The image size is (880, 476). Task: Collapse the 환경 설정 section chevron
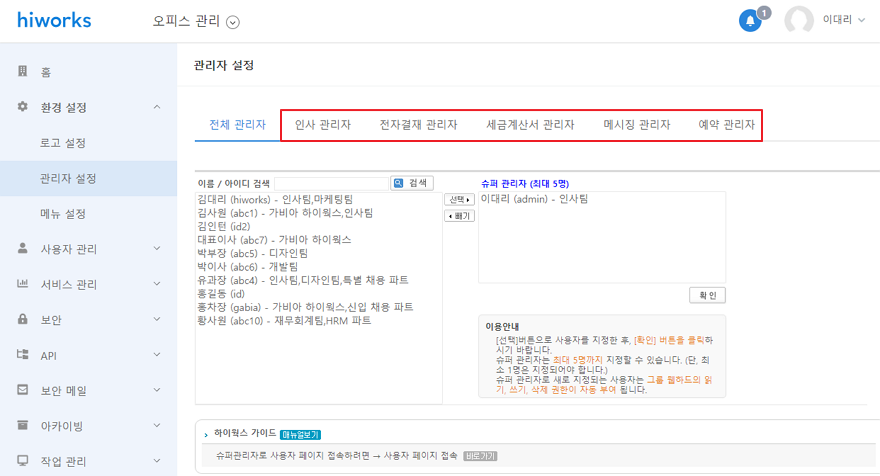pyautogui.click(x=156, y=107)
